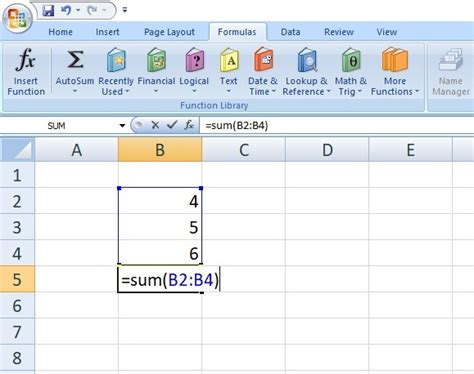Select column D header
Viewport: 474px width, 374px height.
pos(327,150)
